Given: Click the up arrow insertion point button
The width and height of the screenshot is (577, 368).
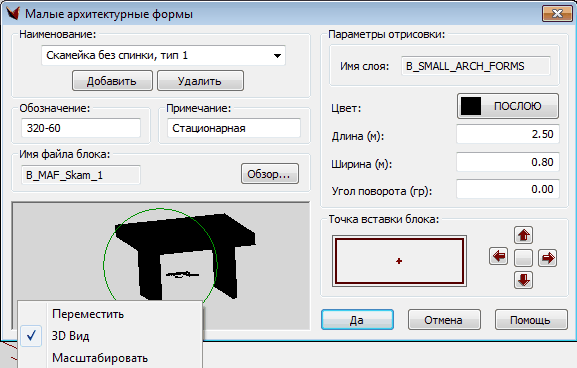Looking at the screenshot, I should [523, 235].
